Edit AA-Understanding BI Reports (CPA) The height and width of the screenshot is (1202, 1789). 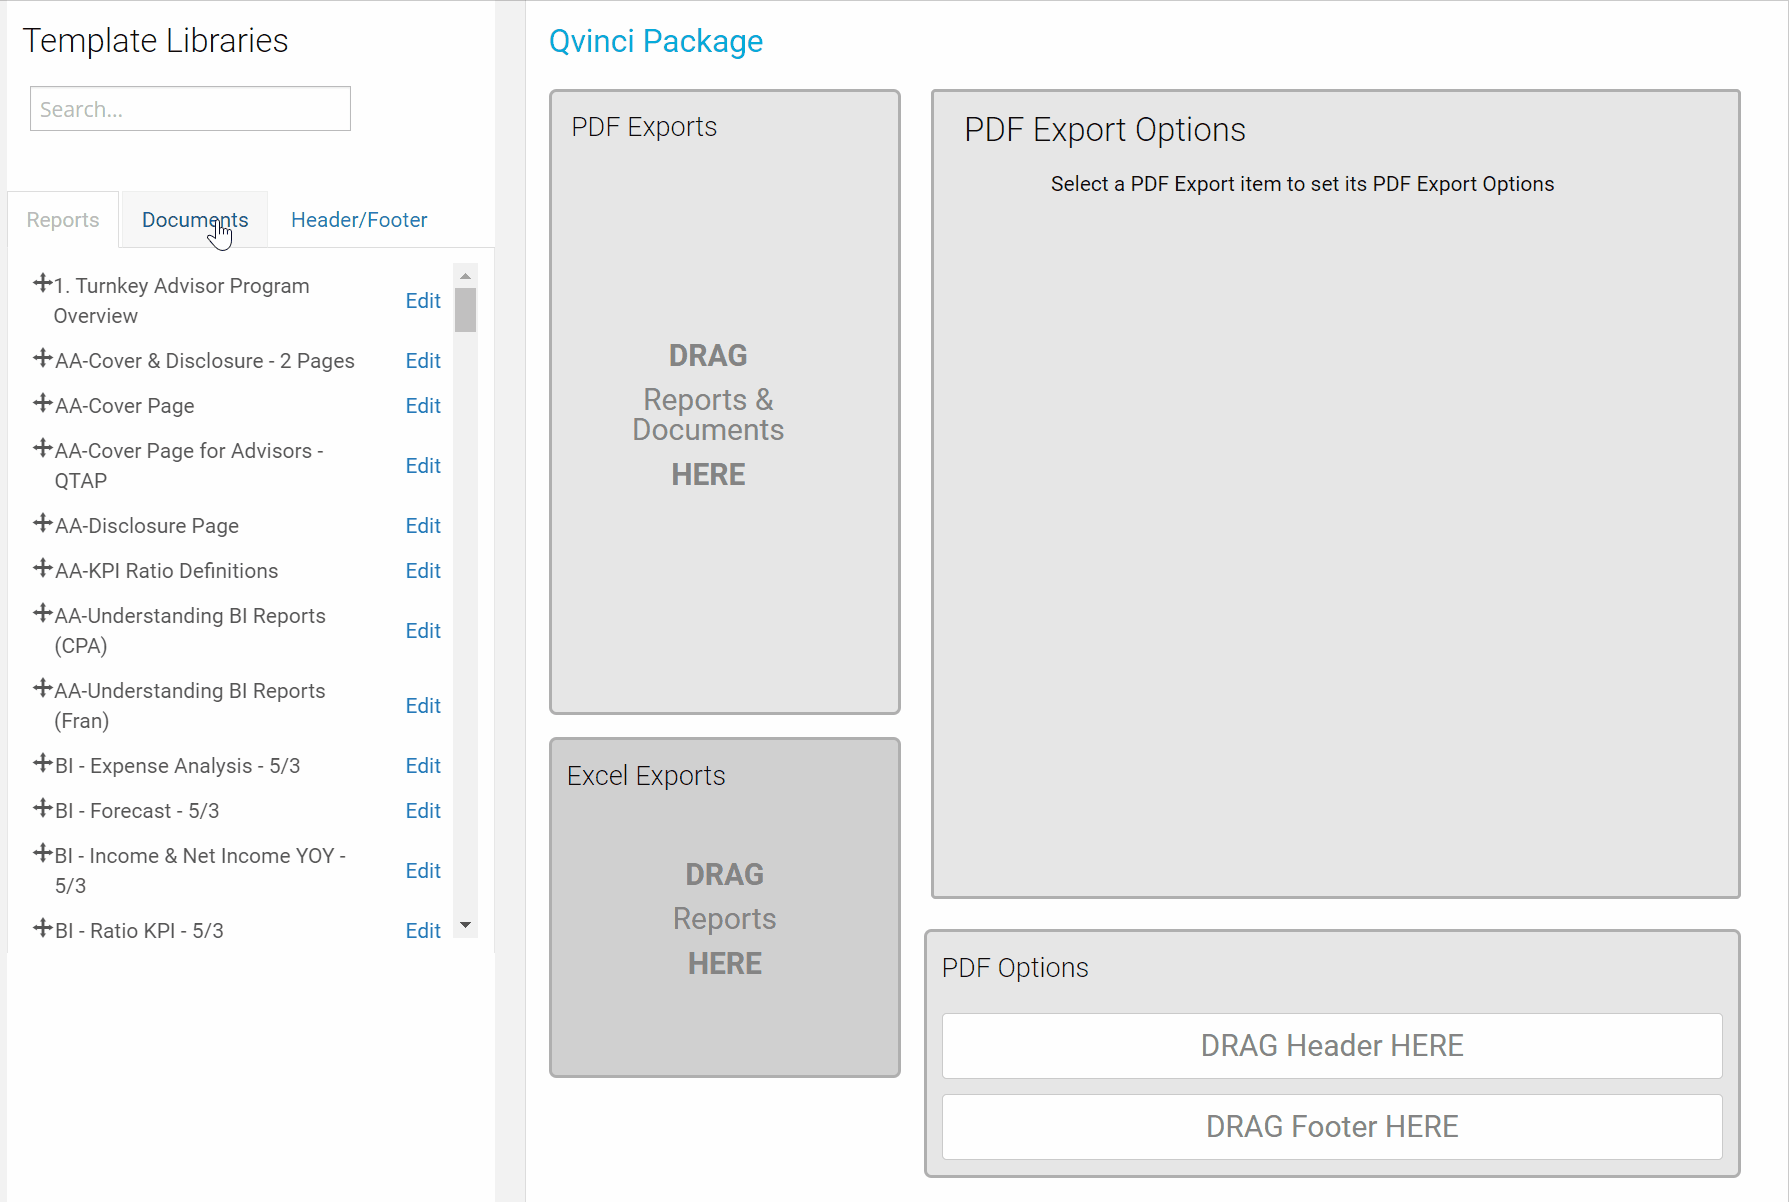[x=423, y=631]
